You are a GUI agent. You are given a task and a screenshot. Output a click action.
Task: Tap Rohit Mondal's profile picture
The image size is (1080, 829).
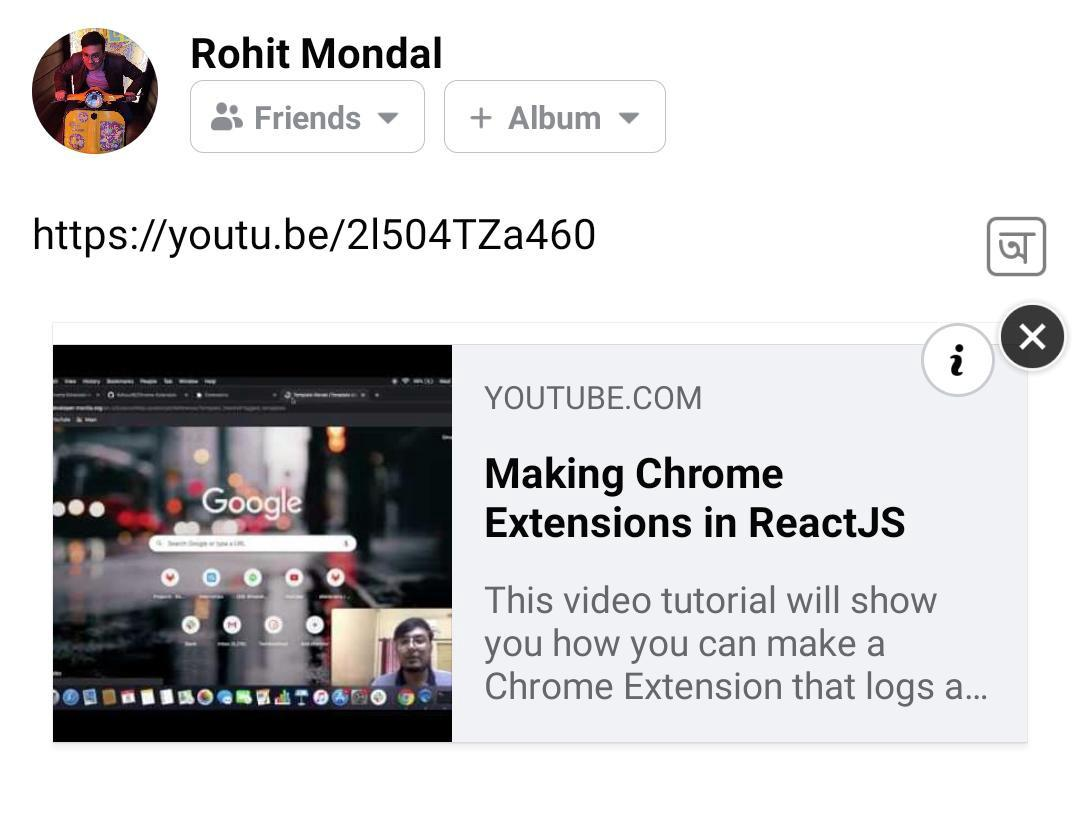(x=95, y=91)
